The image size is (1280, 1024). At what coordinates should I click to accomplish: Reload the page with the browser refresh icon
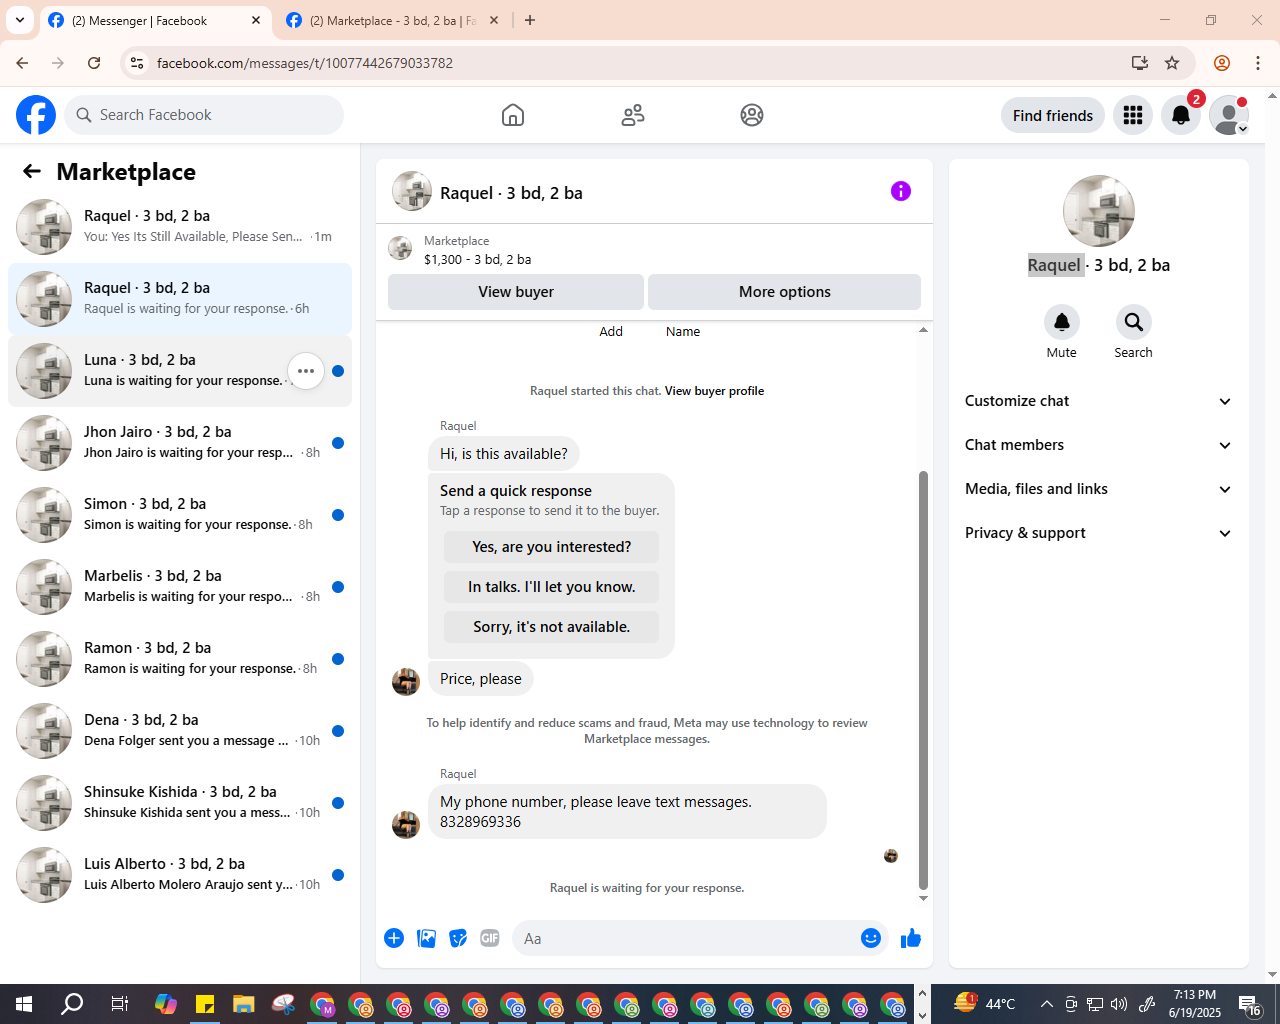coord(94,63)
